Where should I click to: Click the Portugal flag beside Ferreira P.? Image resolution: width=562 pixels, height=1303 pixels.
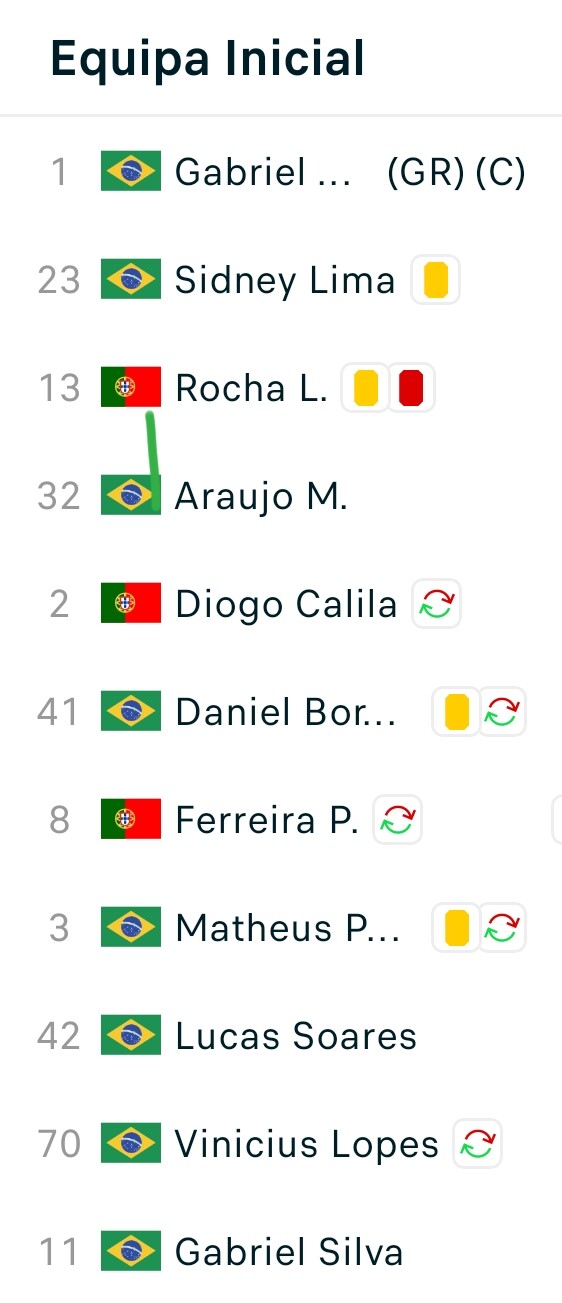[x=131, y=820]
